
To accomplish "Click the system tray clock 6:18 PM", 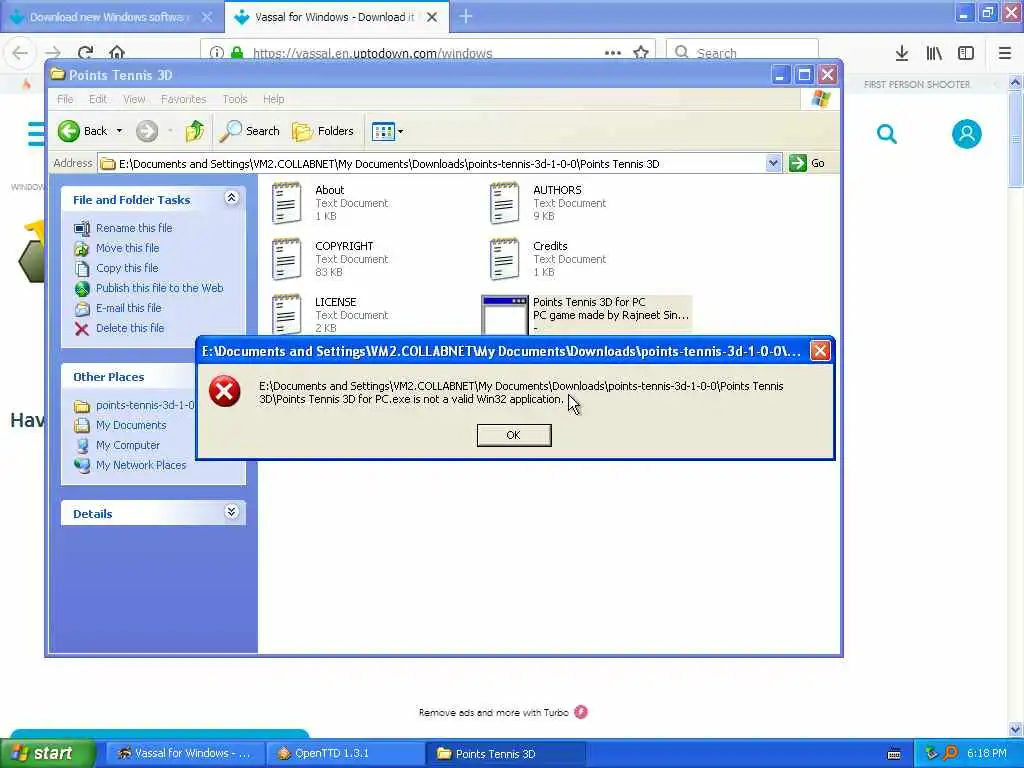I will (x=987, y=754).
